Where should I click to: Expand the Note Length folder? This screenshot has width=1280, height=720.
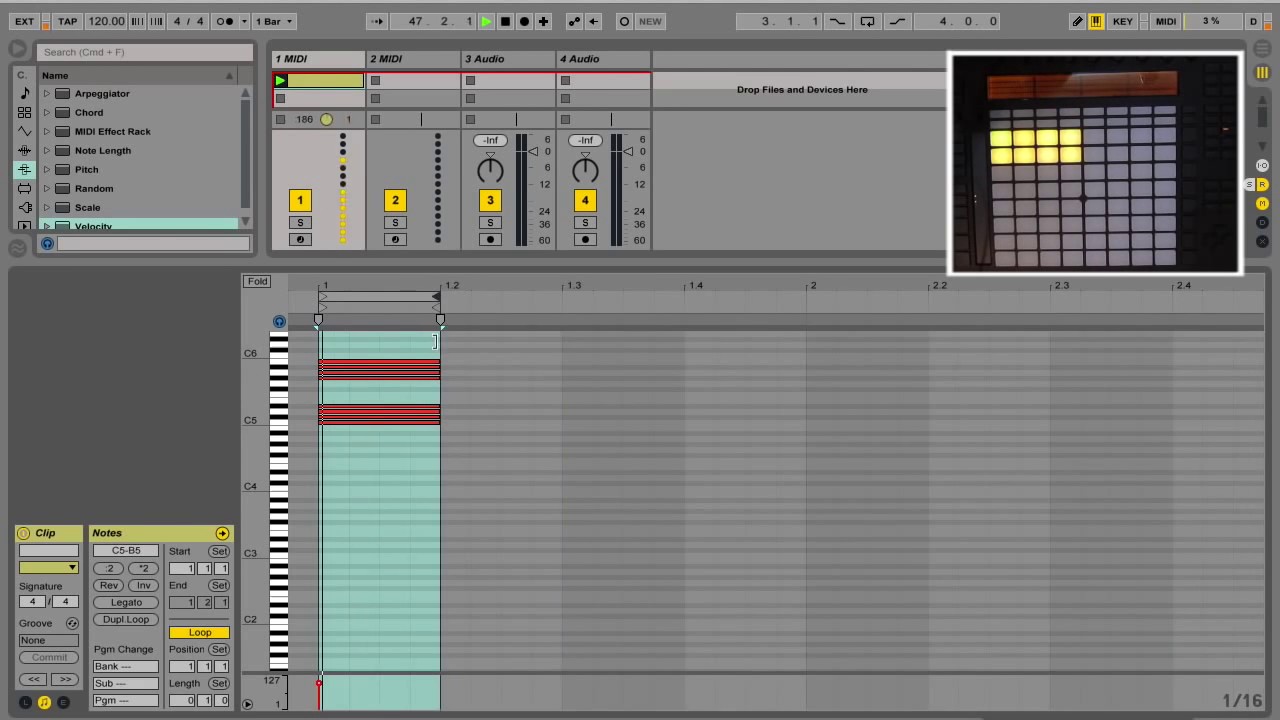click(46, 151)
